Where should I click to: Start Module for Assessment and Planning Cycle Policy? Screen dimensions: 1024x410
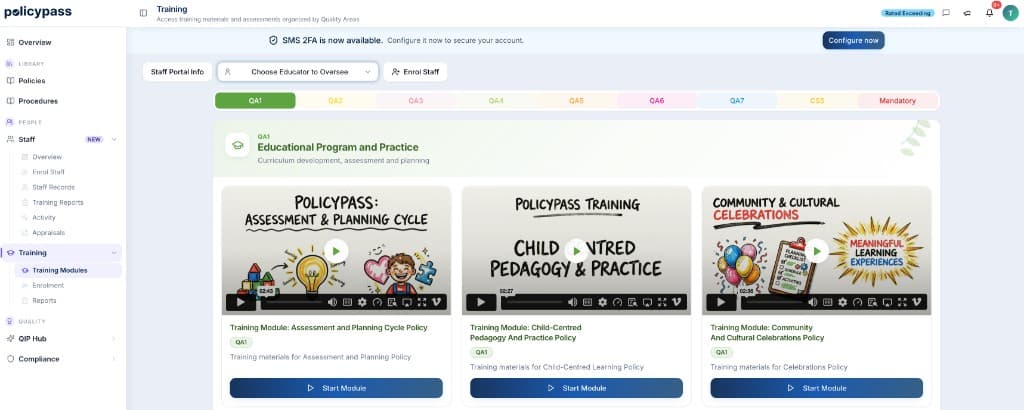336,388
